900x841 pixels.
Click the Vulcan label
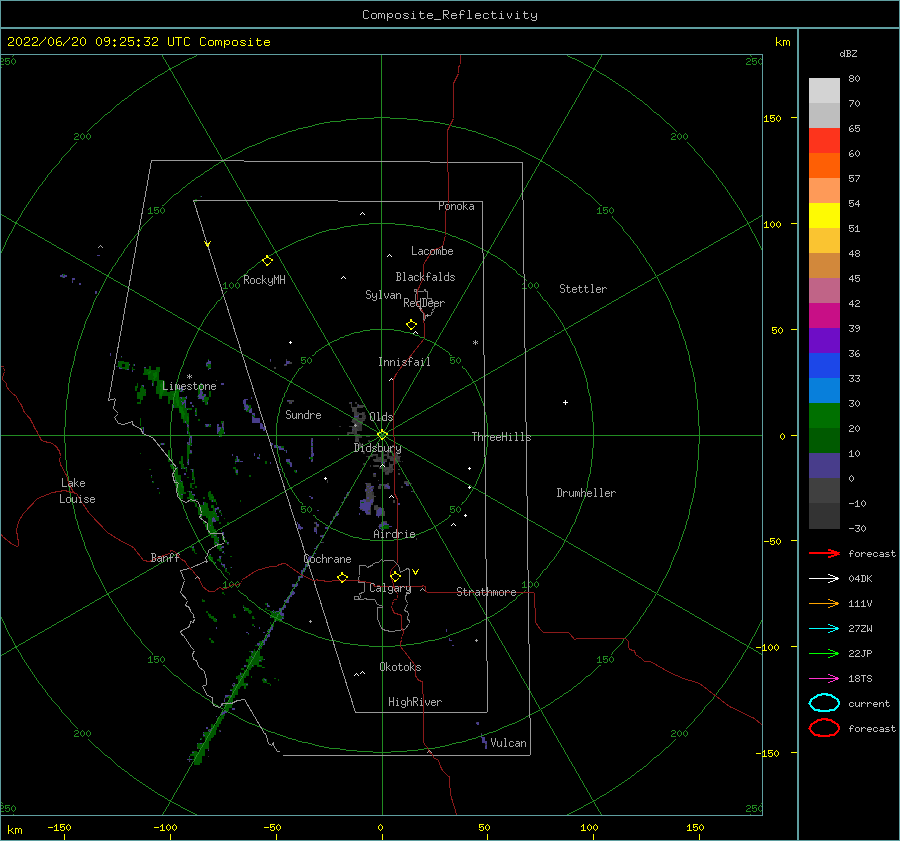(508, 743)
